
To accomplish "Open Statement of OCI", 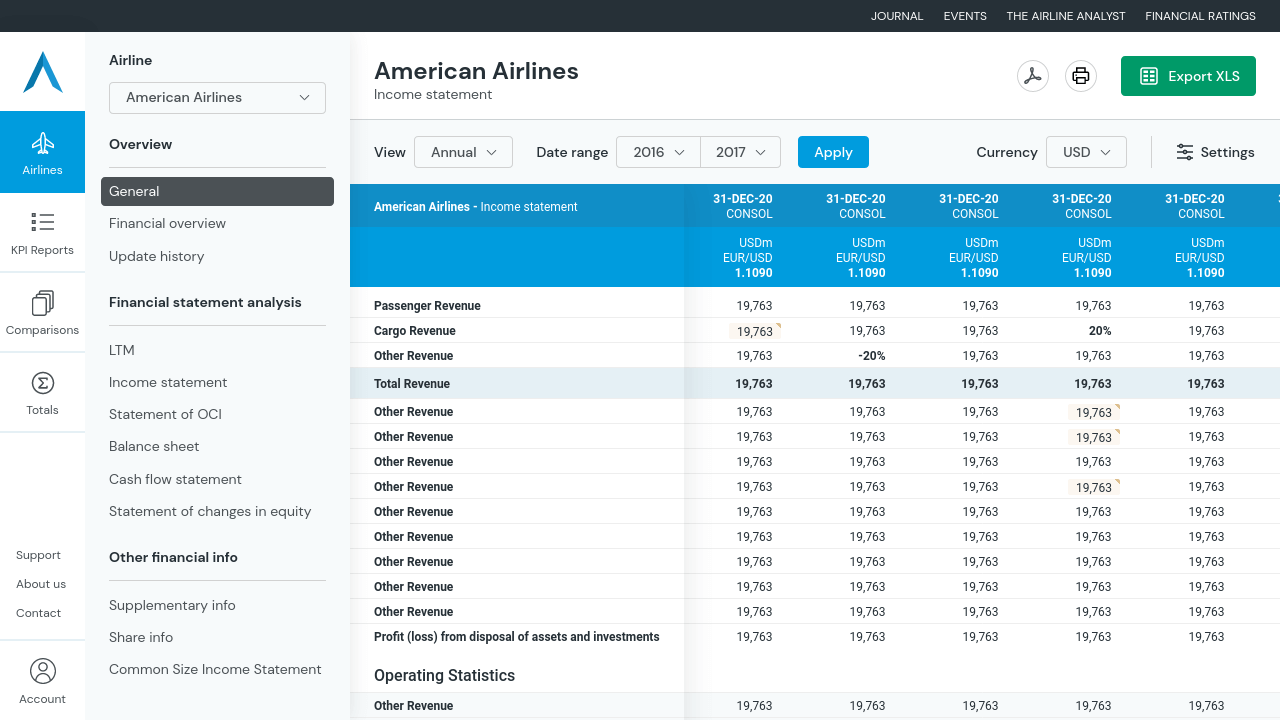I will tap(165, 414).
